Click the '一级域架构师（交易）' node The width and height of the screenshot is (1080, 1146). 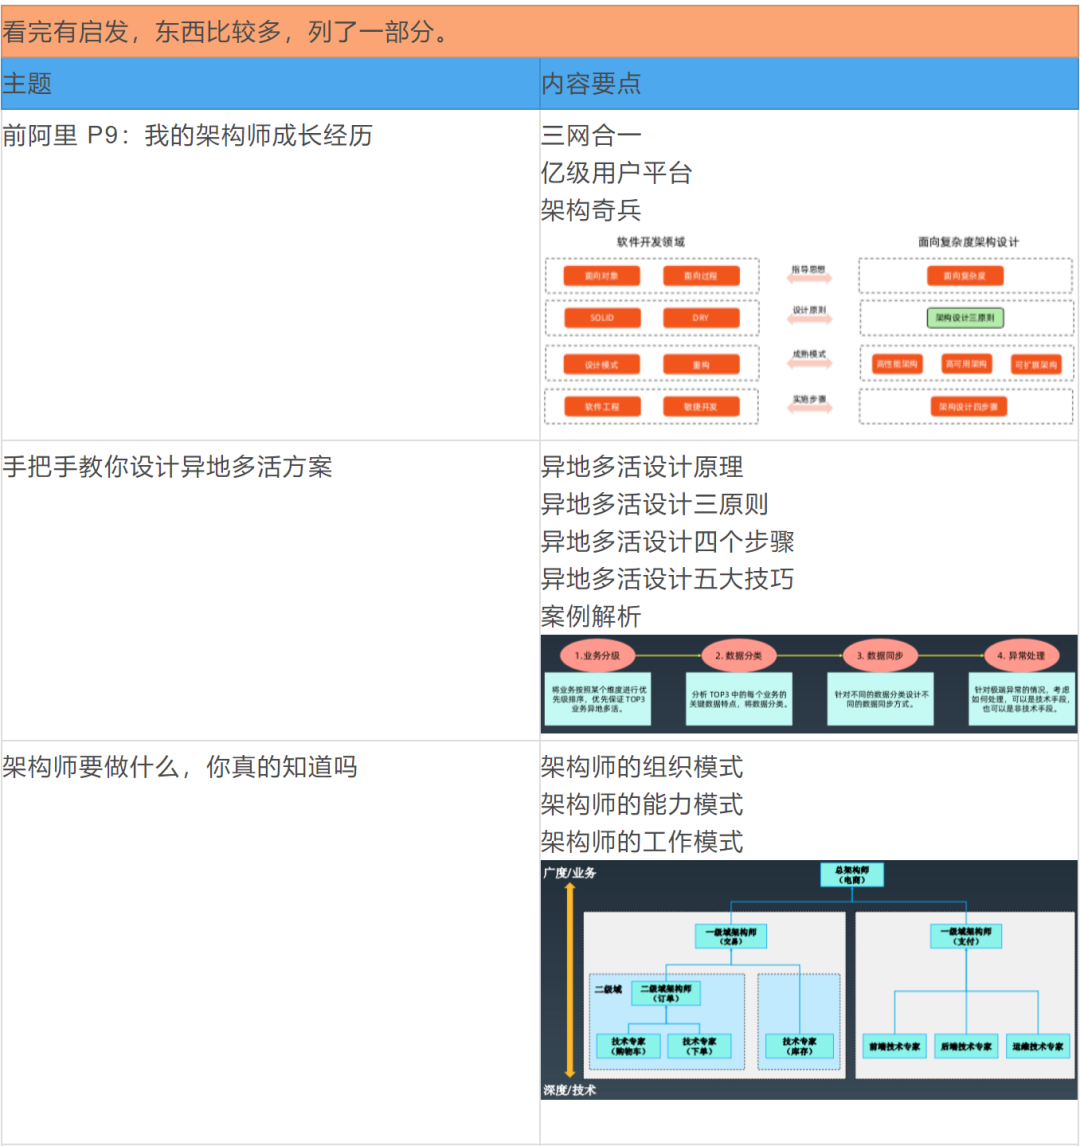[731, 936]
